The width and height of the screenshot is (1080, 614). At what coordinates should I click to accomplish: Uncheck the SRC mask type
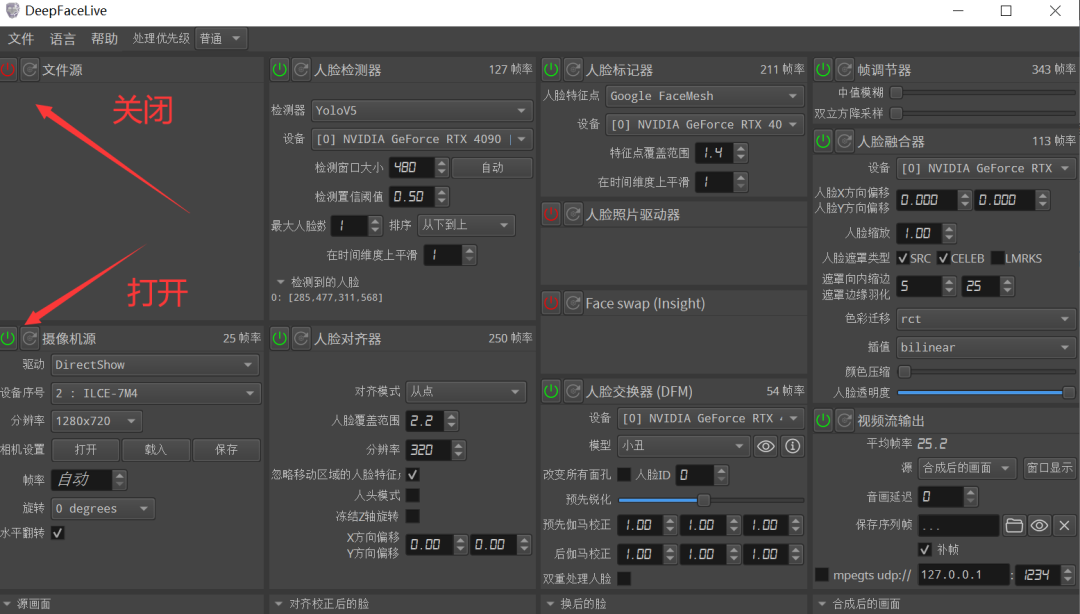click(x=902, y=258)
